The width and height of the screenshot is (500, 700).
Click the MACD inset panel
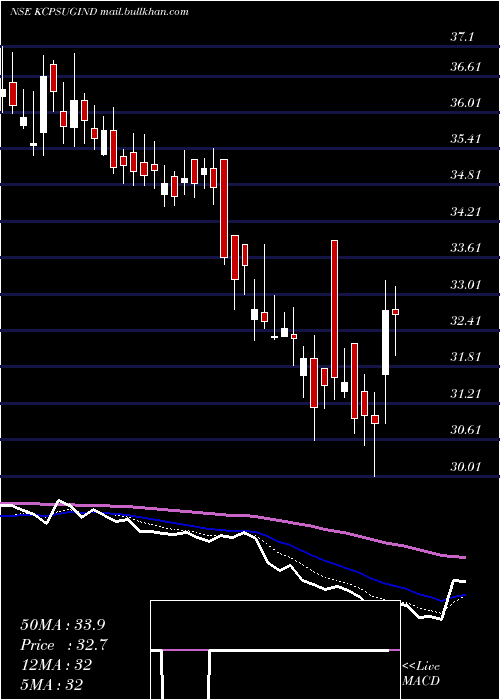point(275,650)
